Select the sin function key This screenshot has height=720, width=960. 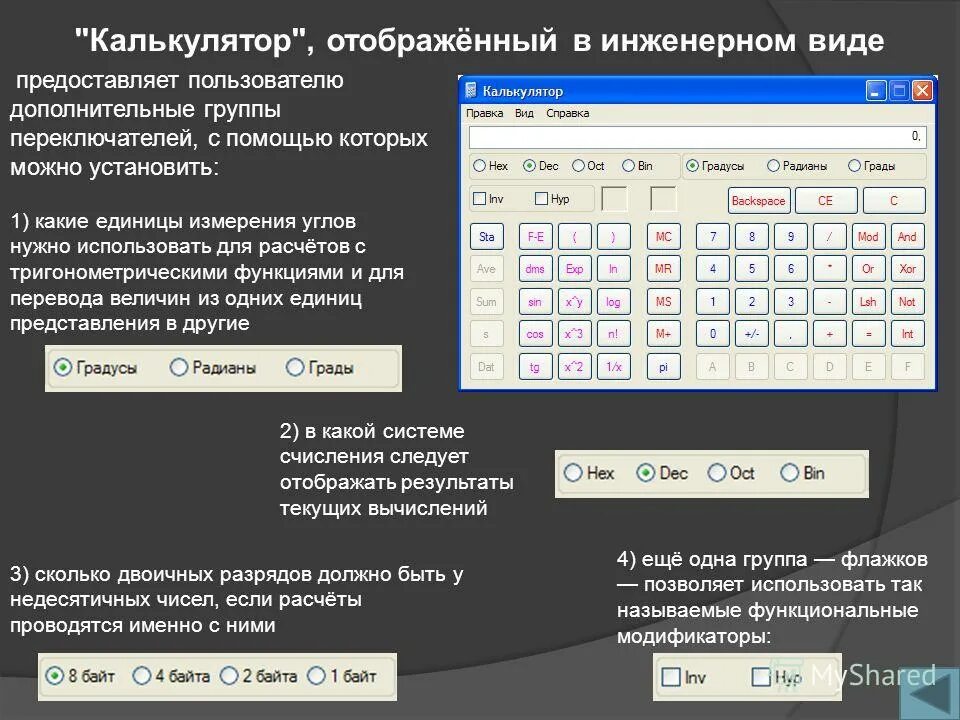pyautogui.click(x=535, y=301)
